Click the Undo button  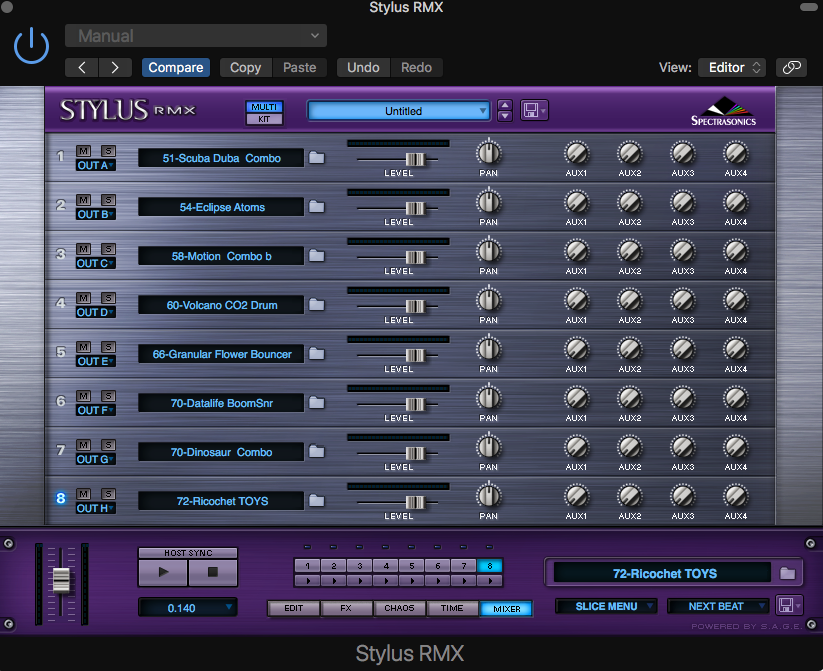click(x=363, y=67)
